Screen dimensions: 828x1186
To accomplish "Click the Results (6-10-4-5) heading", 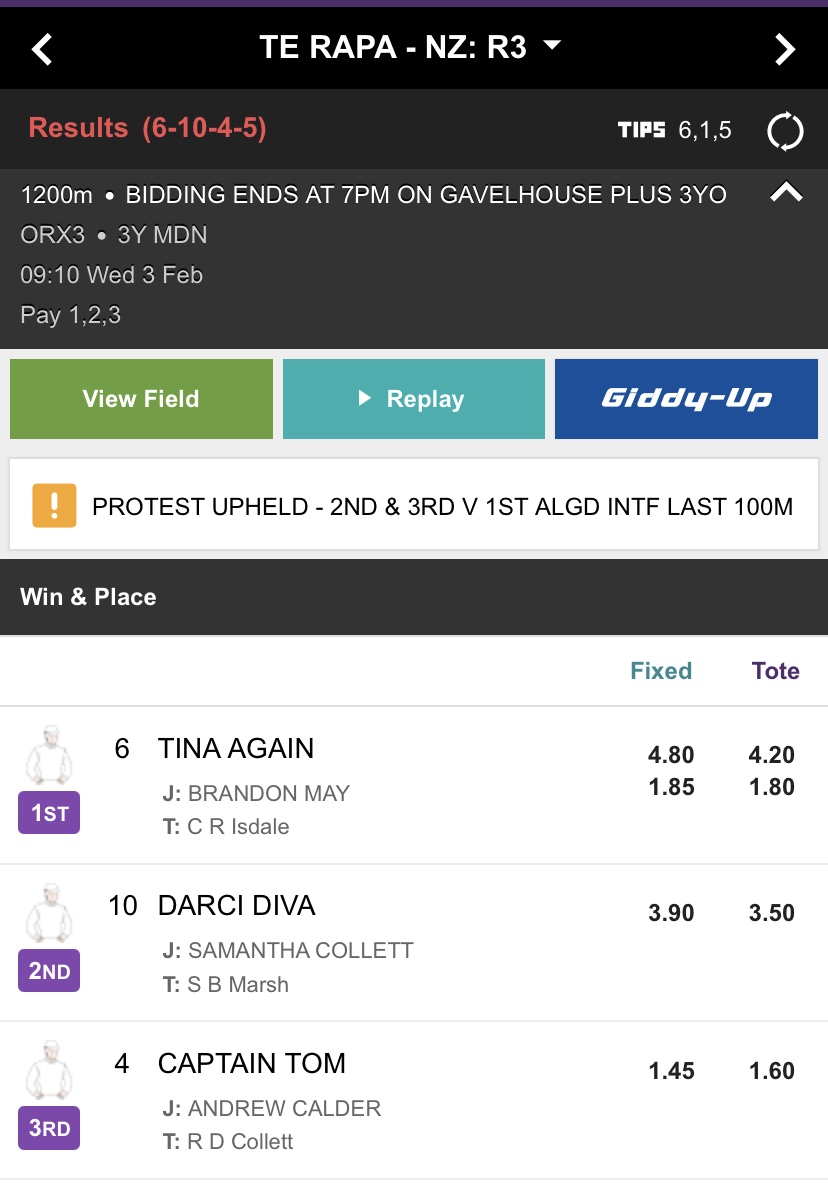I will [x=147, y=128].
